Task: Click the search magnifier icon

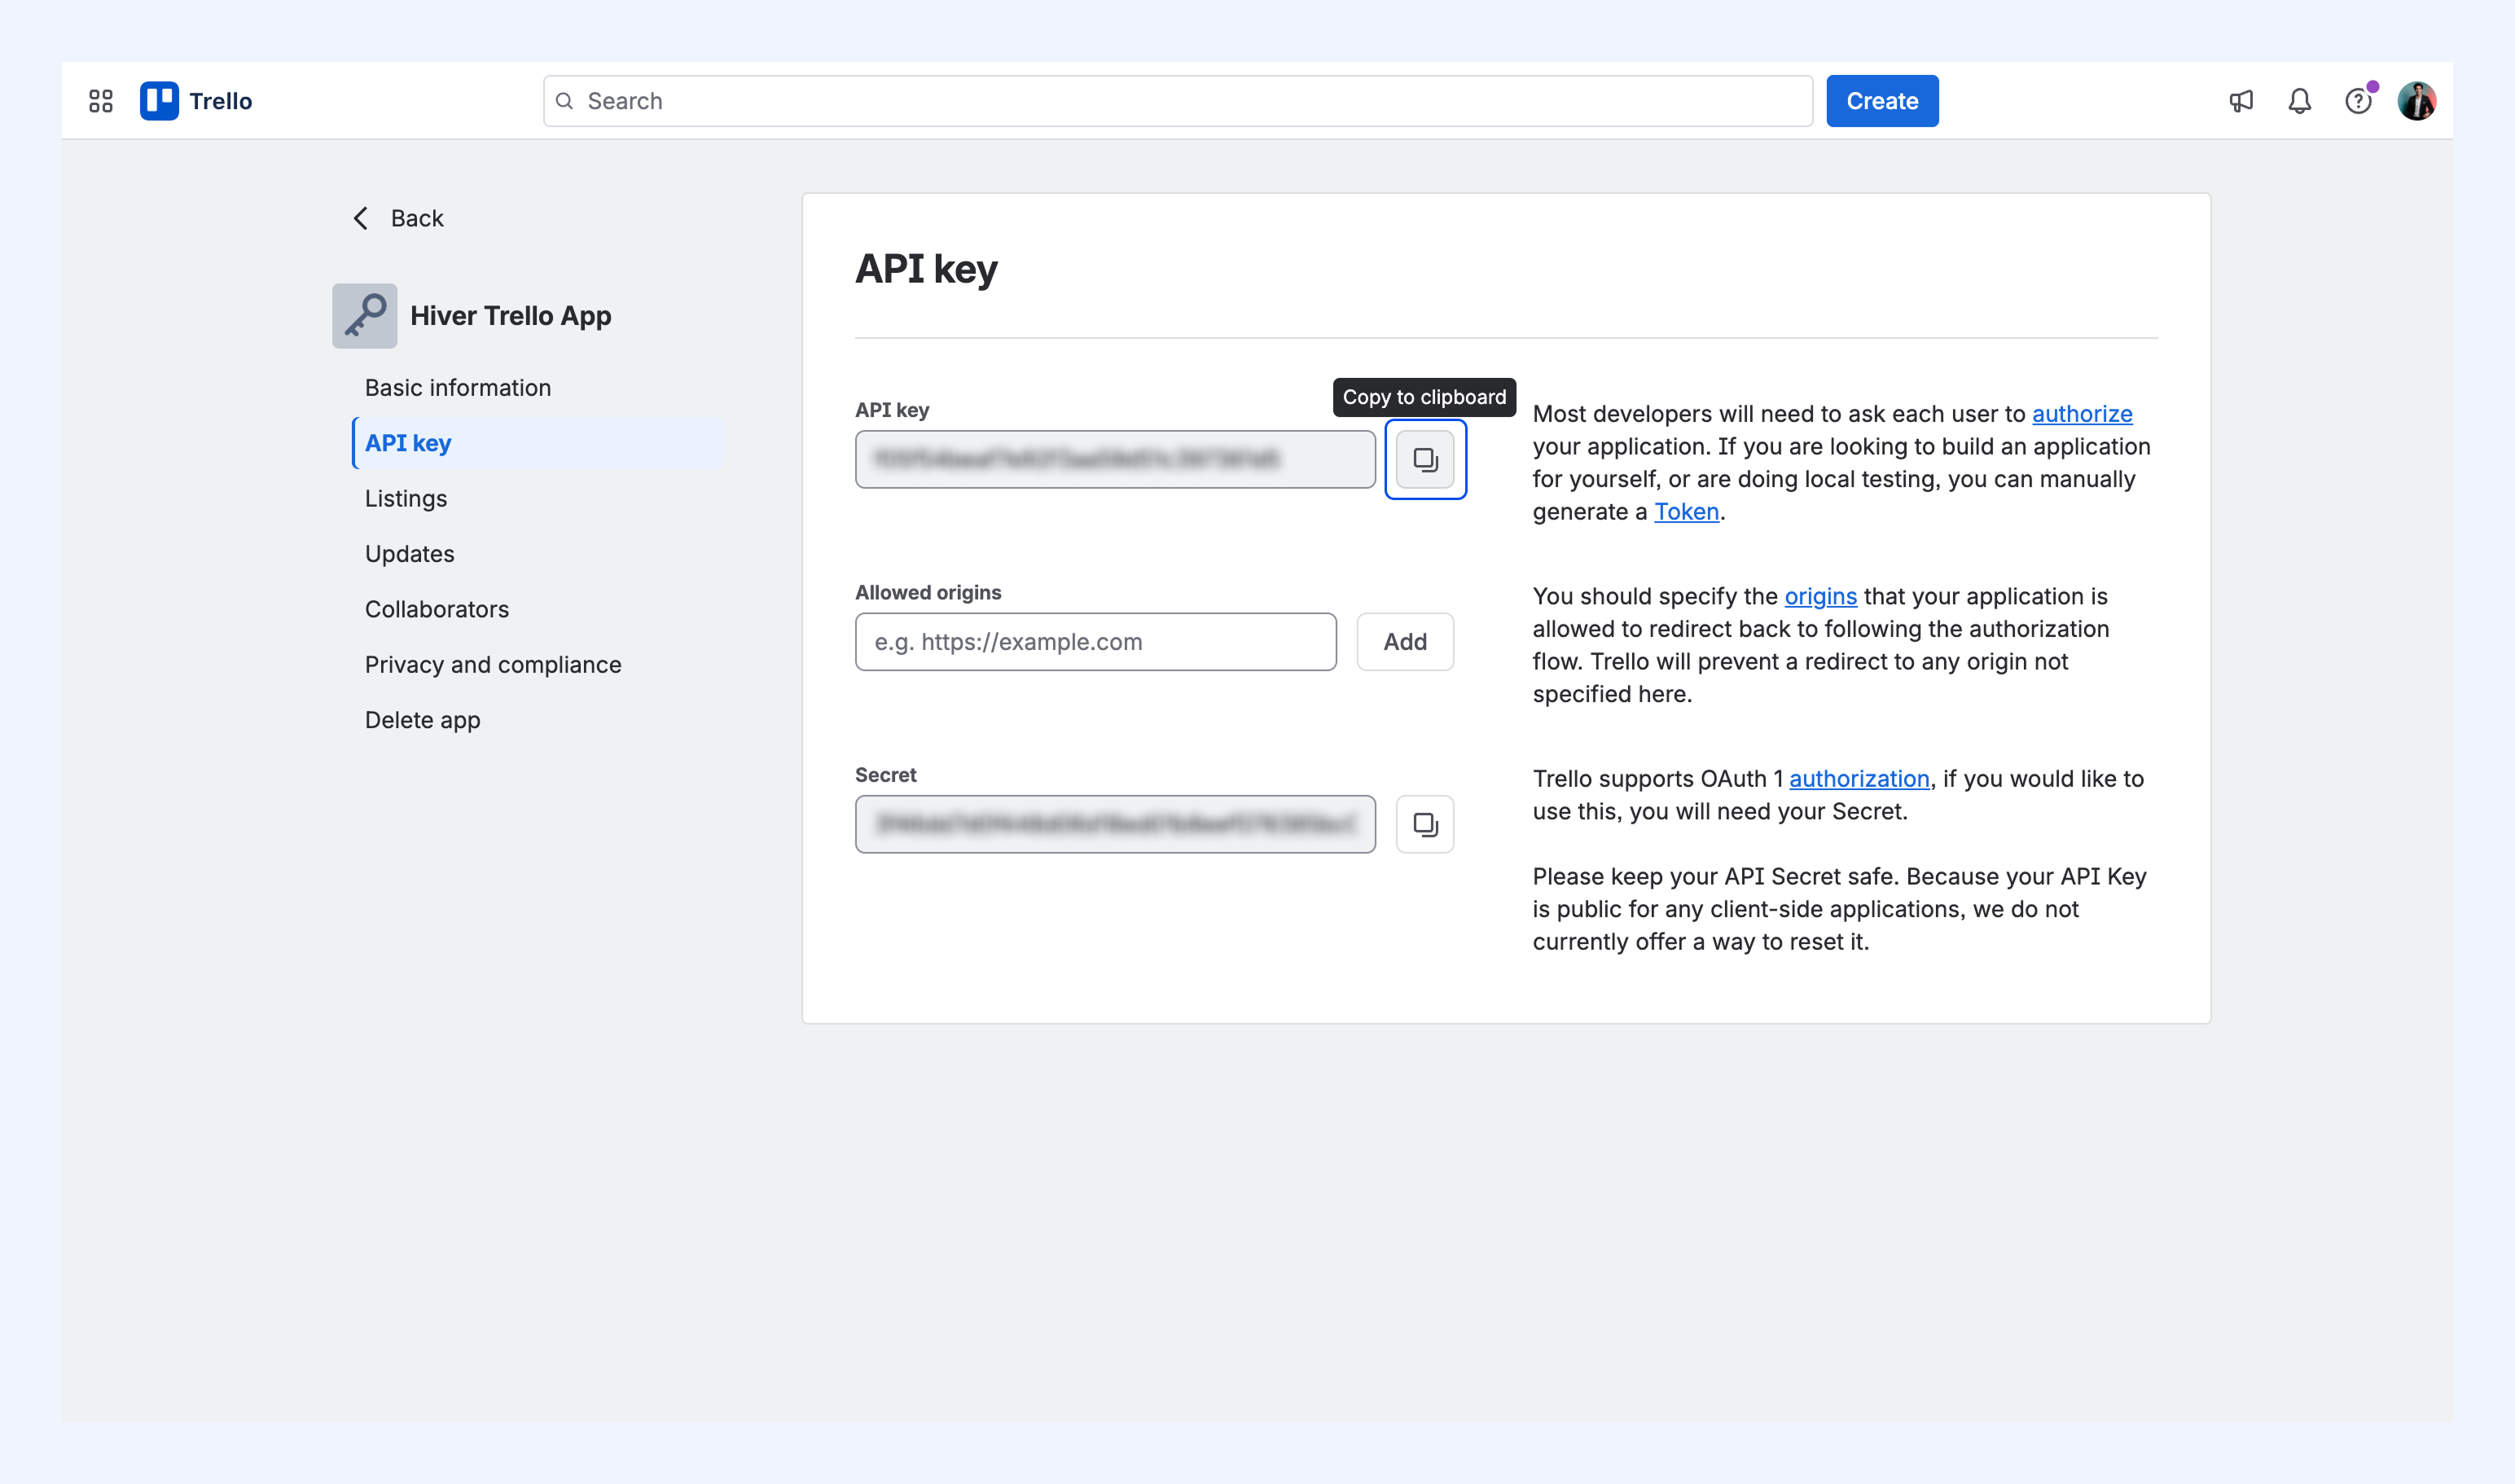Action: click(564, 101)
